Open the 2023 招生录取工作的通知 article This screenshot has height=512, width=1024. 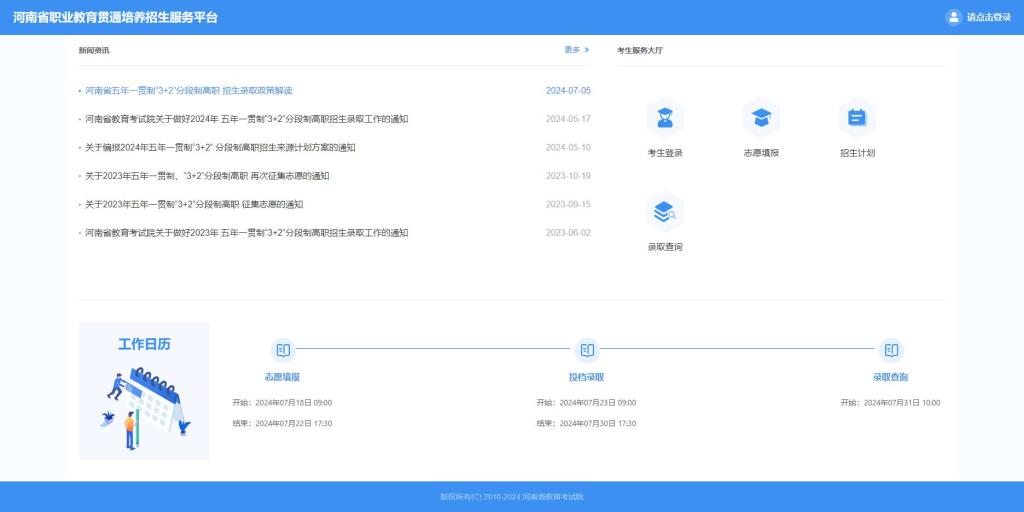pos(246,233)
